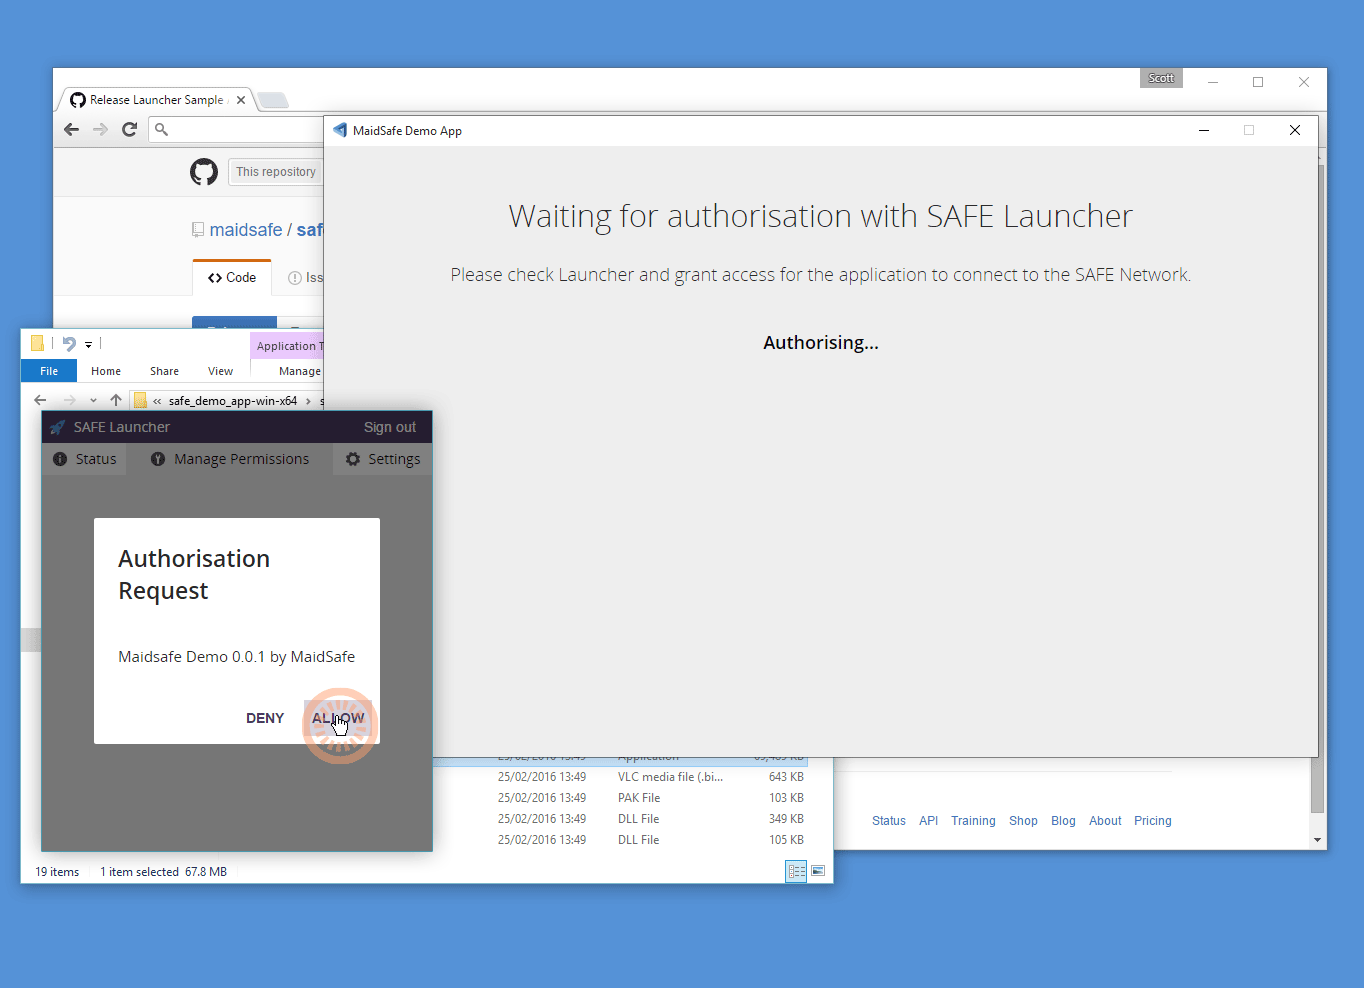Open Settings tab in SAFE Launcher

[x=383, y=459]
